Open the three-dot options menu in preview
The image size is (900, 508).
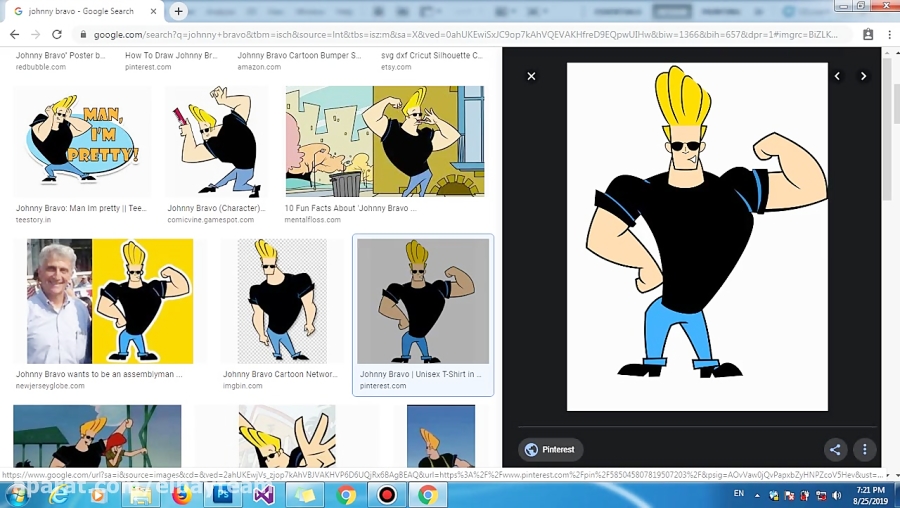coord(864,449)
